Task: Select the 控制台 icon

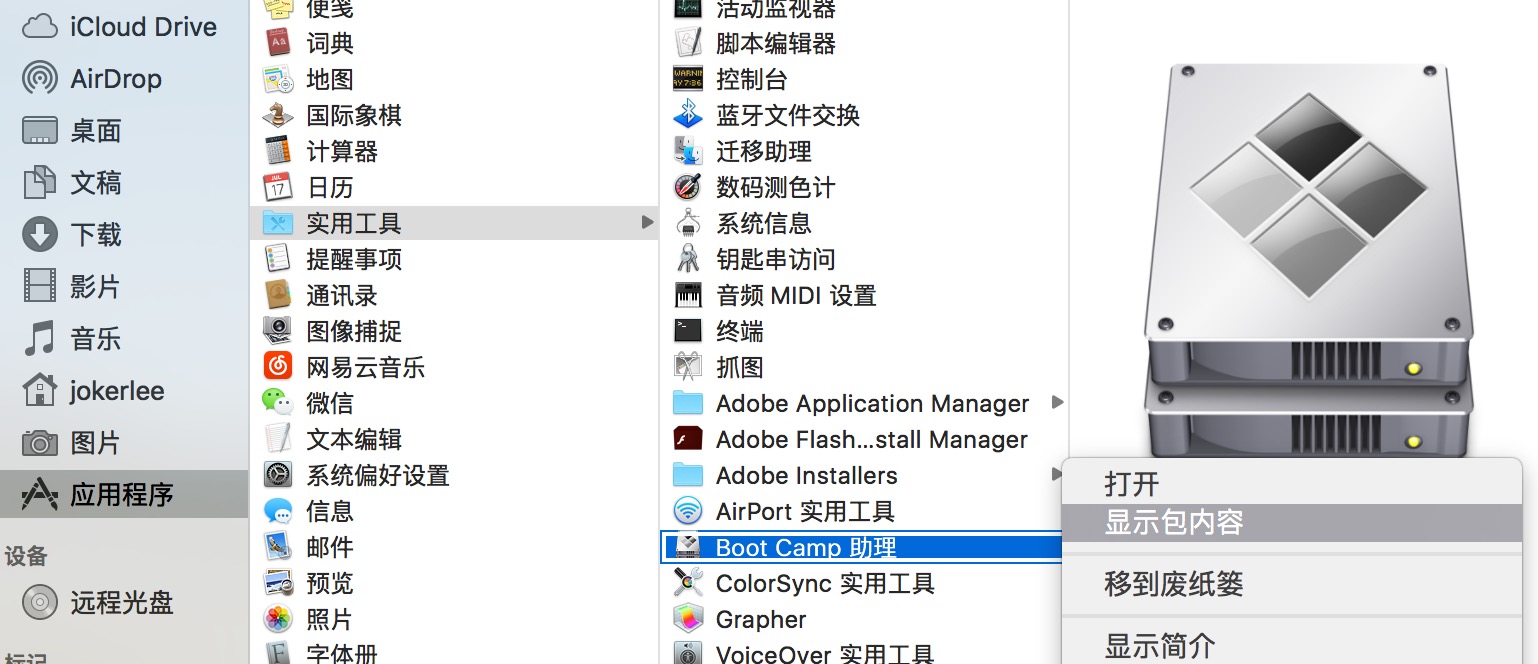Action: pyautogui.click(x=688, y=79)
